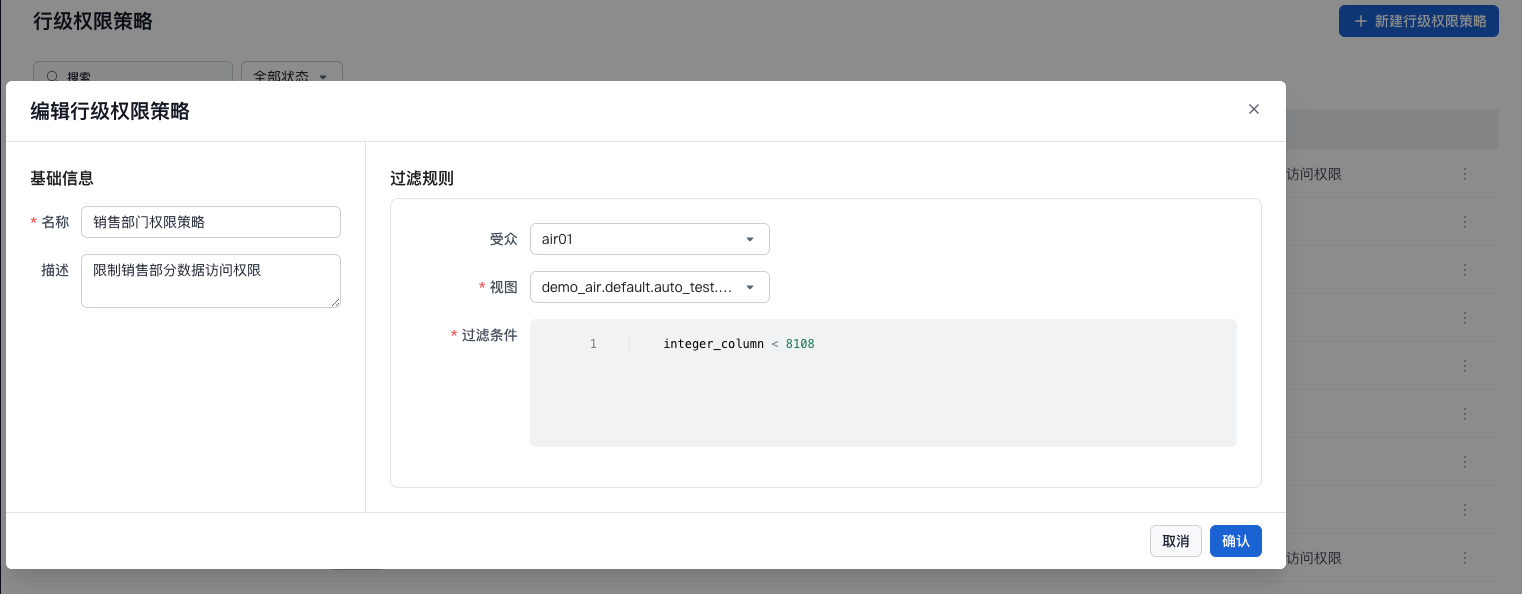This screenshot has height=594, width=1522.
Task: Click the 名称 input field
Action: pos(210,222)
